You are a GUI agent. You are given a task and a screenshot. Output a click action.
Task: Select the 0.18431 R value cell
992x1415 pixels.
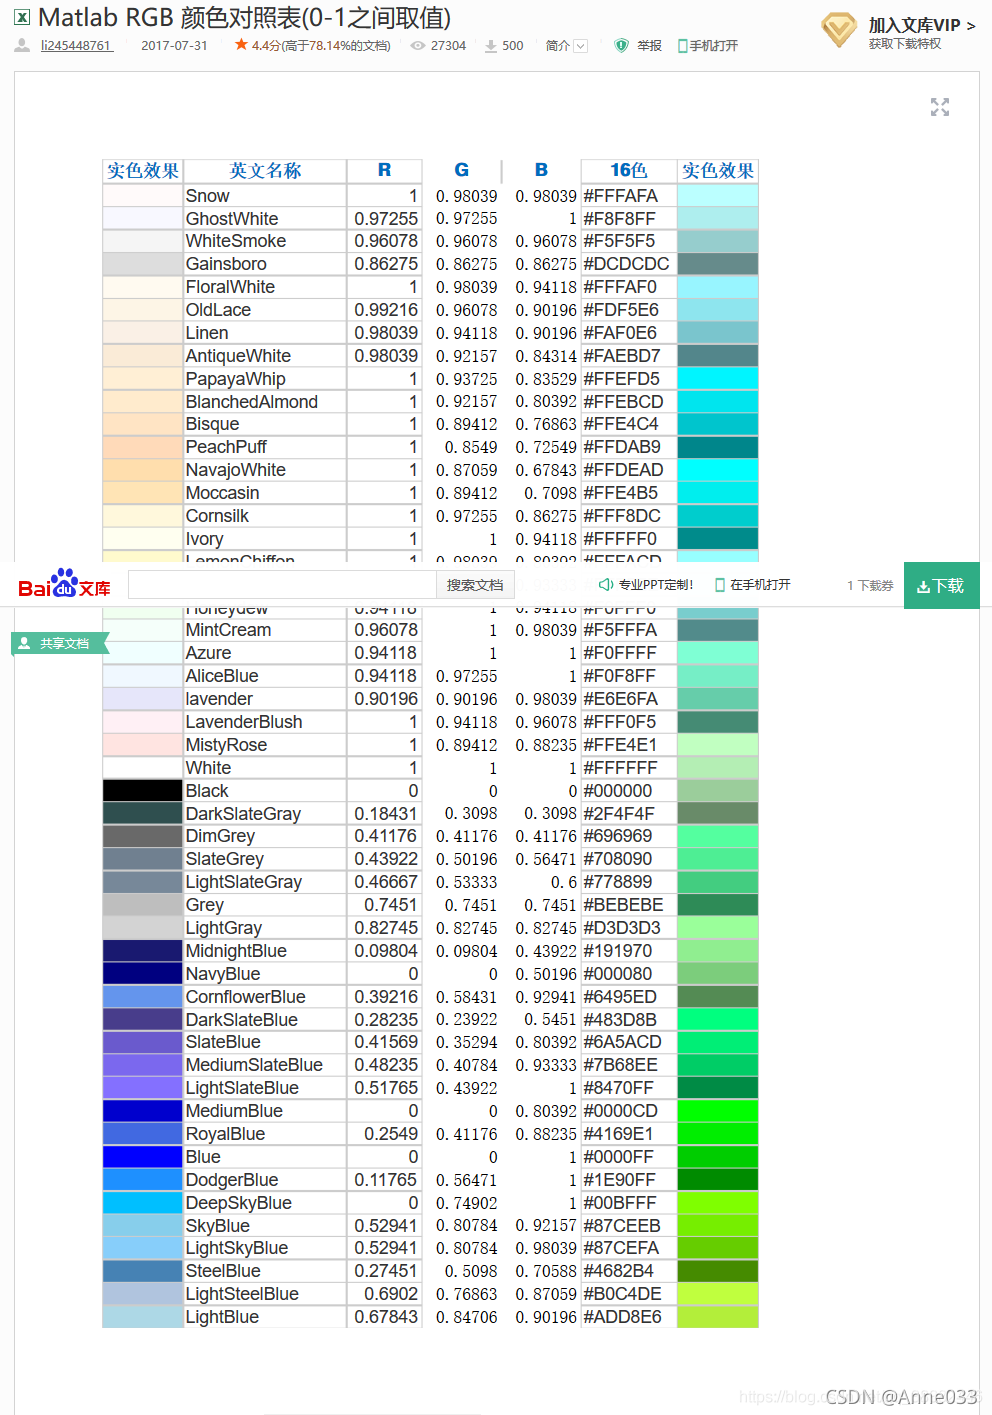[384, 813]
